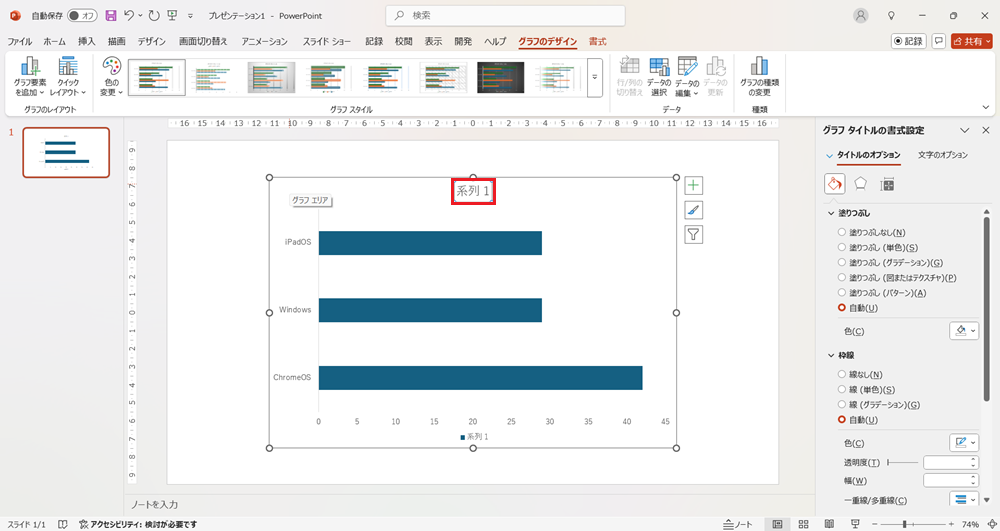Open the Change Colors palette menu
1000x531 pixels.
pyautogui.click(x=112, y=76)
